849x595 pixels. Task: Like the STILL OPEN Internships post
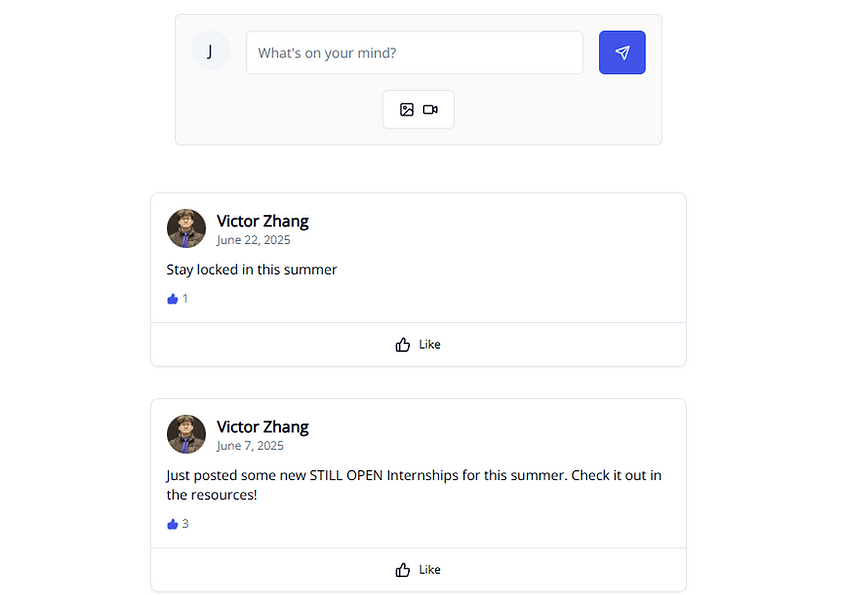[418, 570]
